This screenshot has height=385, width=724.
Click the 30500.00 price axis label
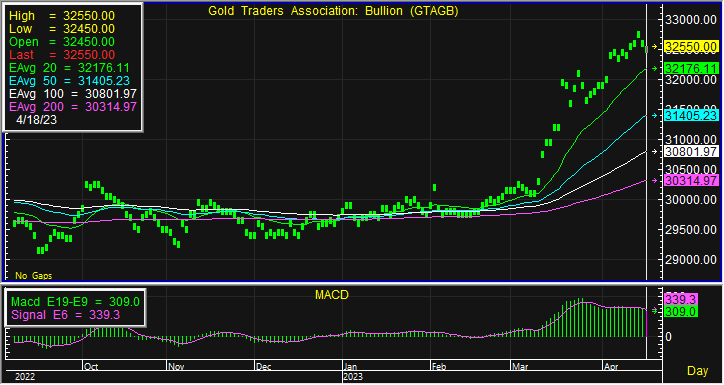pyautogui.click(x=691, y=169)
